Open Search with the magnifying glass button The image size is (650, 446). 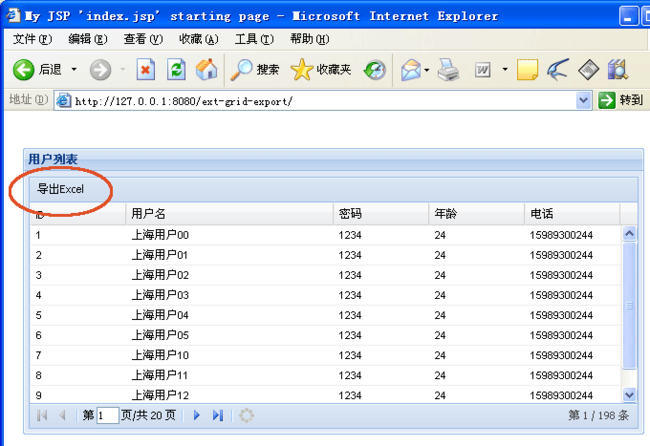[255, 69]
